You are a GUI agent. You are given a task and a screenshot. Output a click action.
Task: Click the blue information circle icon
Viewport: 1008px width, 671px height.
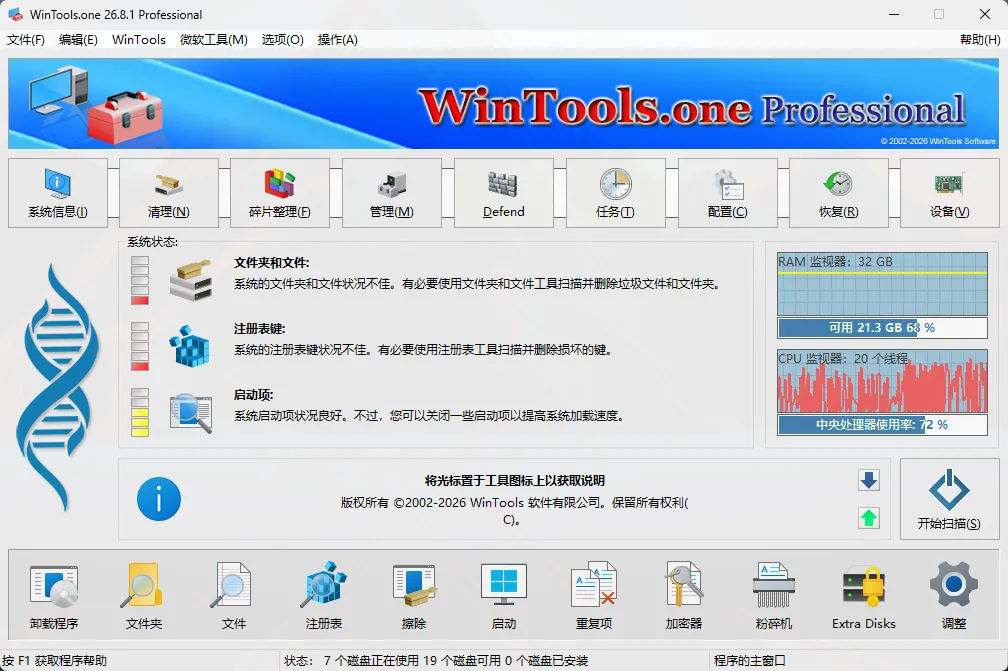159,499
